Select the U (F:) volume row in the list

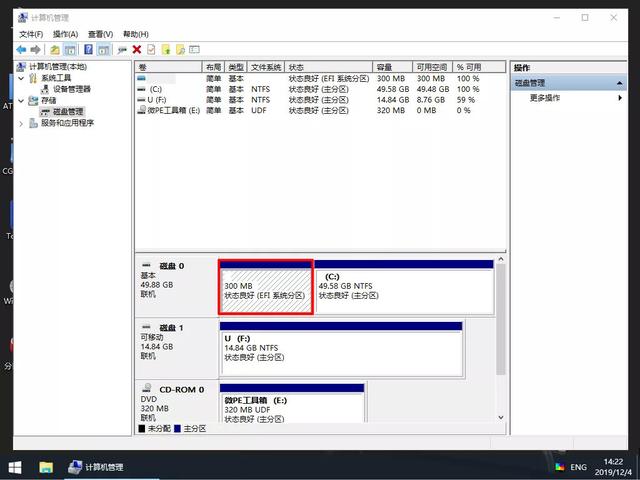click(320, 100)
